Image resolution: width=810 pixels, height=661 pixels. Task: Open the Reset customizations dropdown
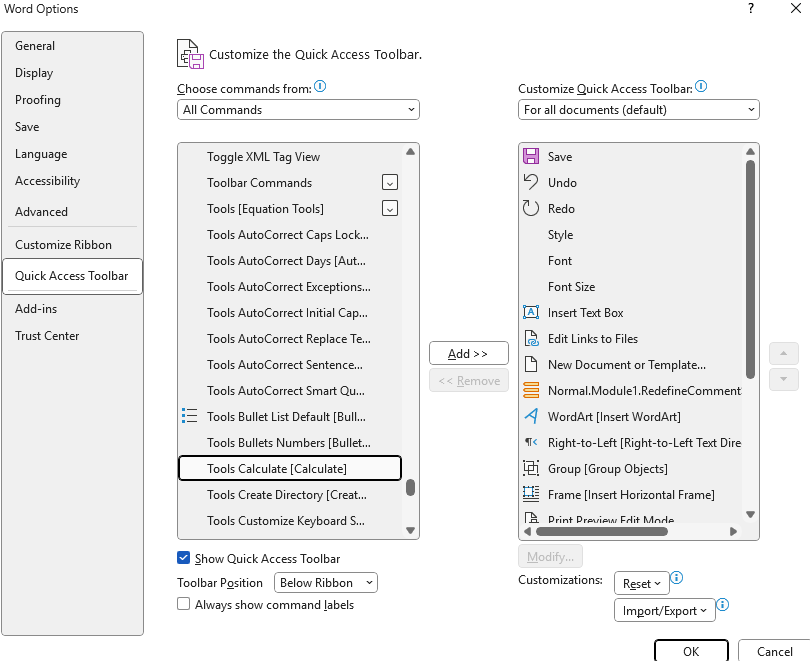pos(642,584)
